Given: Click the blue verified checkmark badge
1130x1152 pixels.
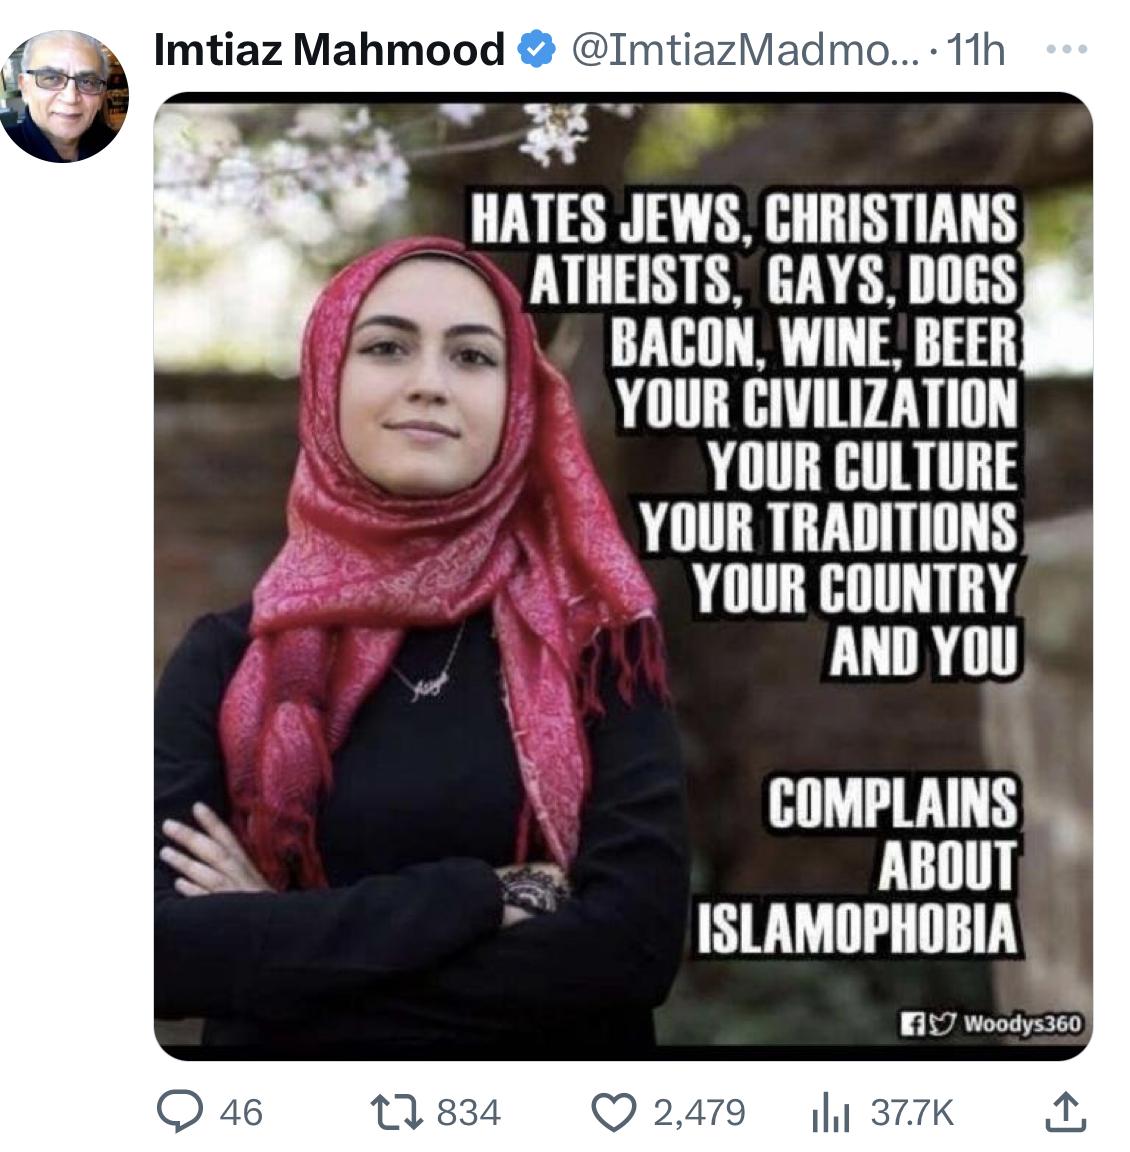Looking at the screenshot, I should pyautogui.click(x=536, y=49).
